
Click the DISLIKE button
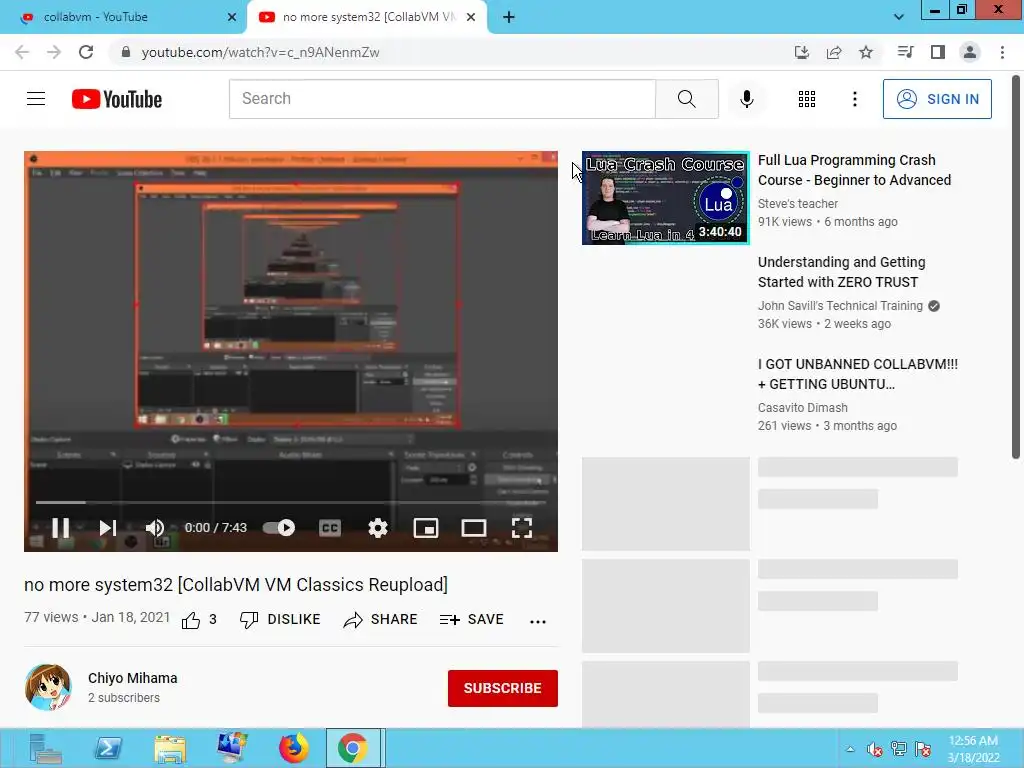280,619
